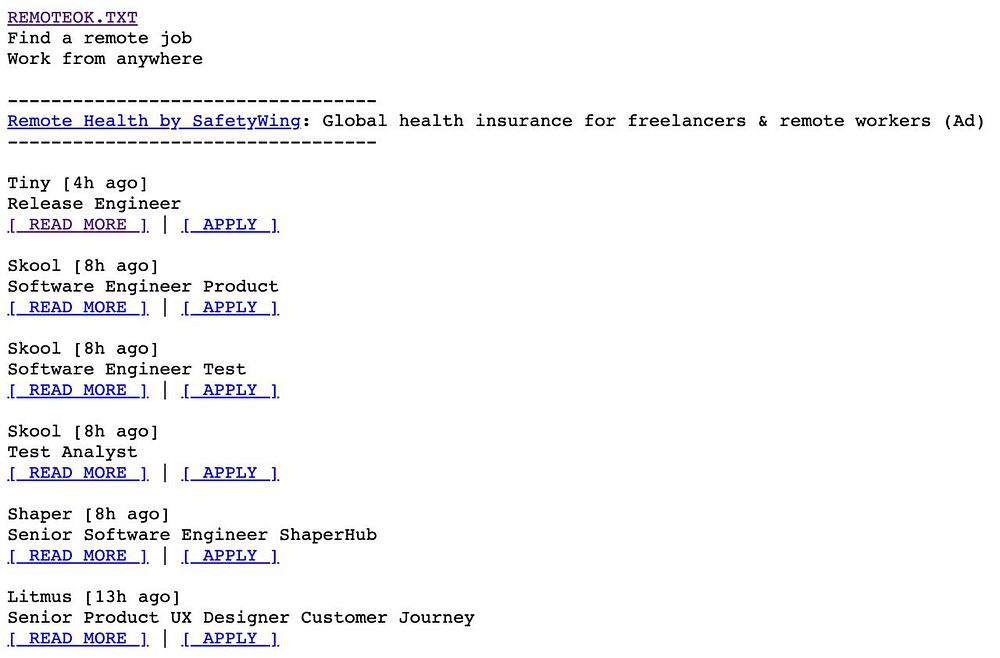This screenshot has width=1000, height=658.
Task: Apply to Tiny Release Engineer job
Action: tap(230, 224)
